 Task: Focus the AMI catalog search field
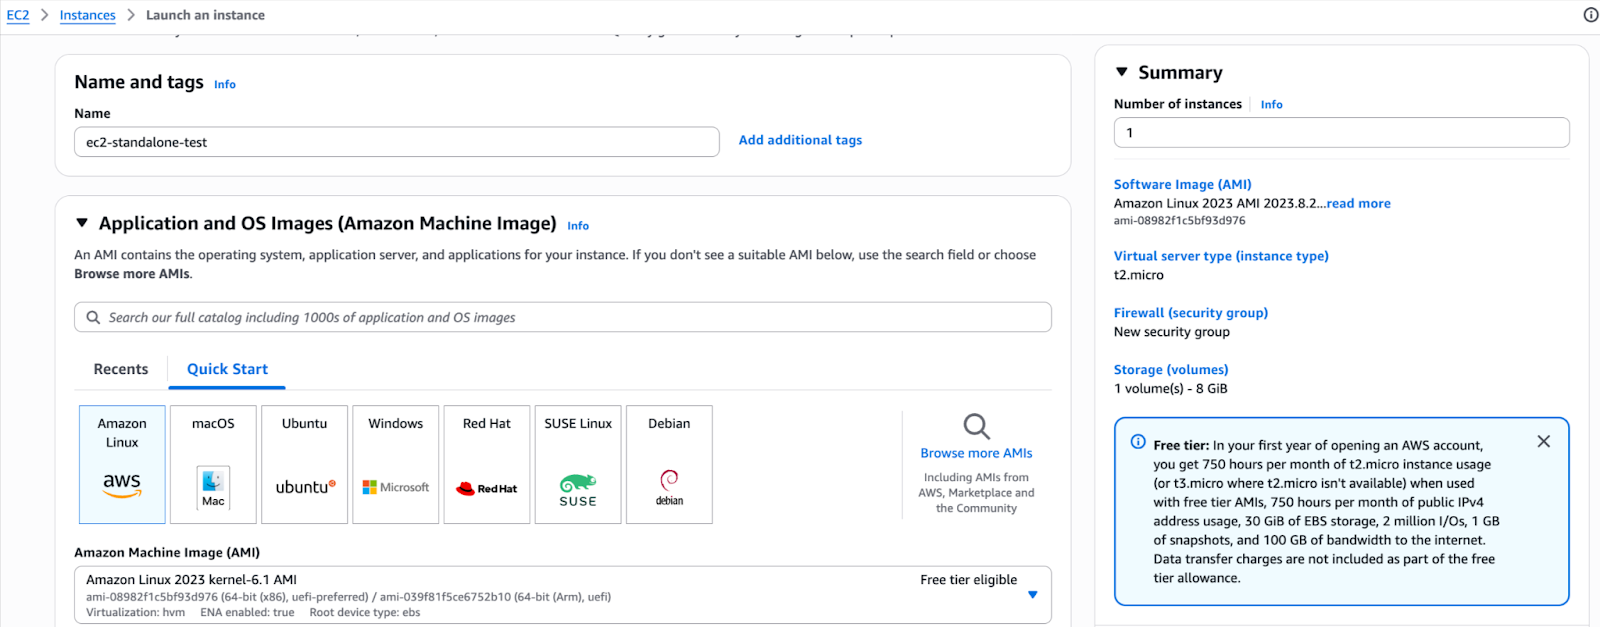click(x=563, y=317)
